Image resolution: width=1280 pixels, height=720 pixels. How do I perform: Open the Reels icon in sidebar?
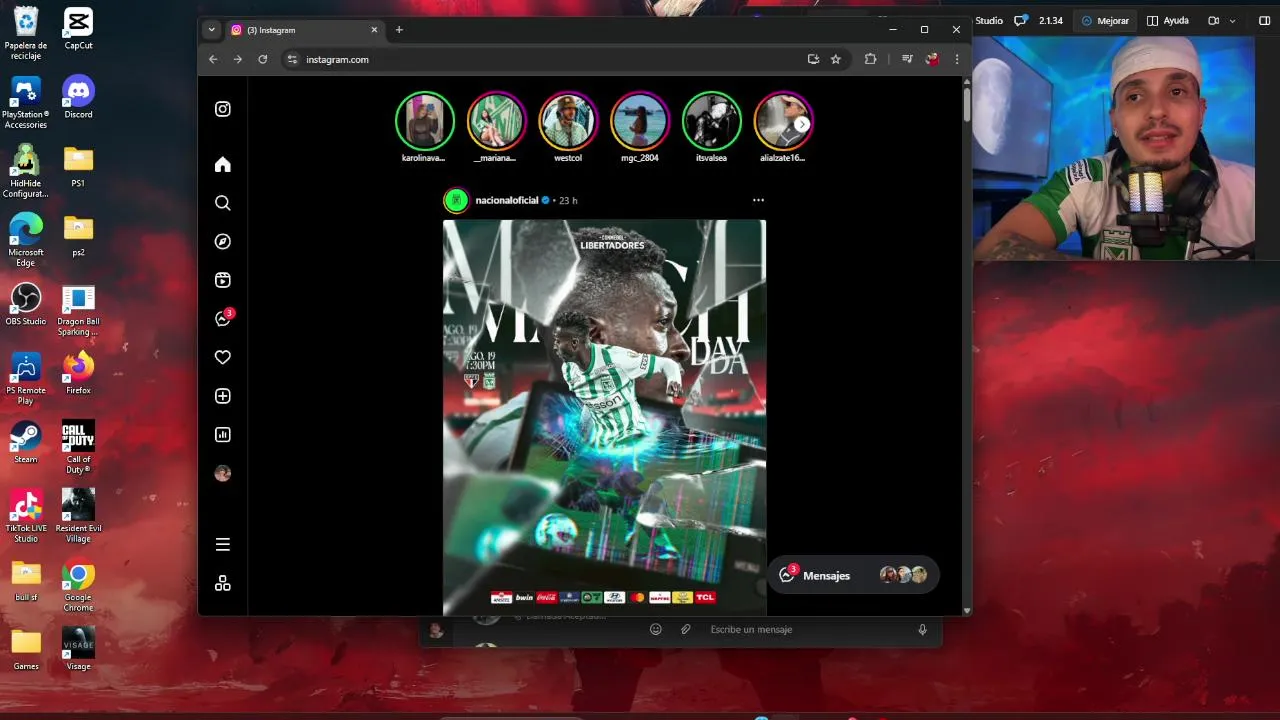coord(223,280)
